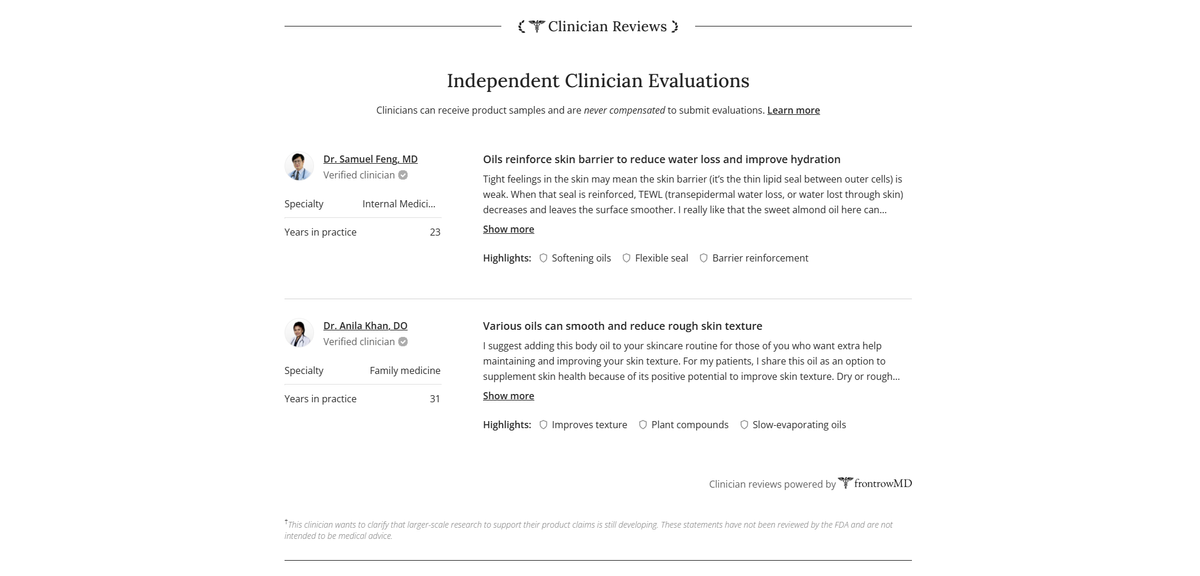Screen dimensions: 1200x576
Task: Click shield icon next to Slow-evaporating oils
Action: coord(744,425)
